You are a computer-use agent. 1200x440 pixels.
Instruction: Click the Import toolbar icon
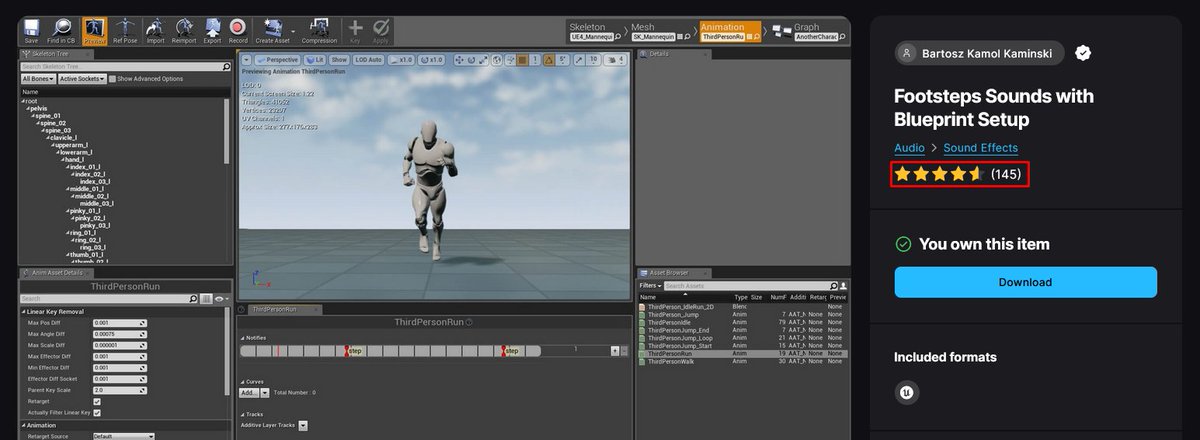click(155, 30)
